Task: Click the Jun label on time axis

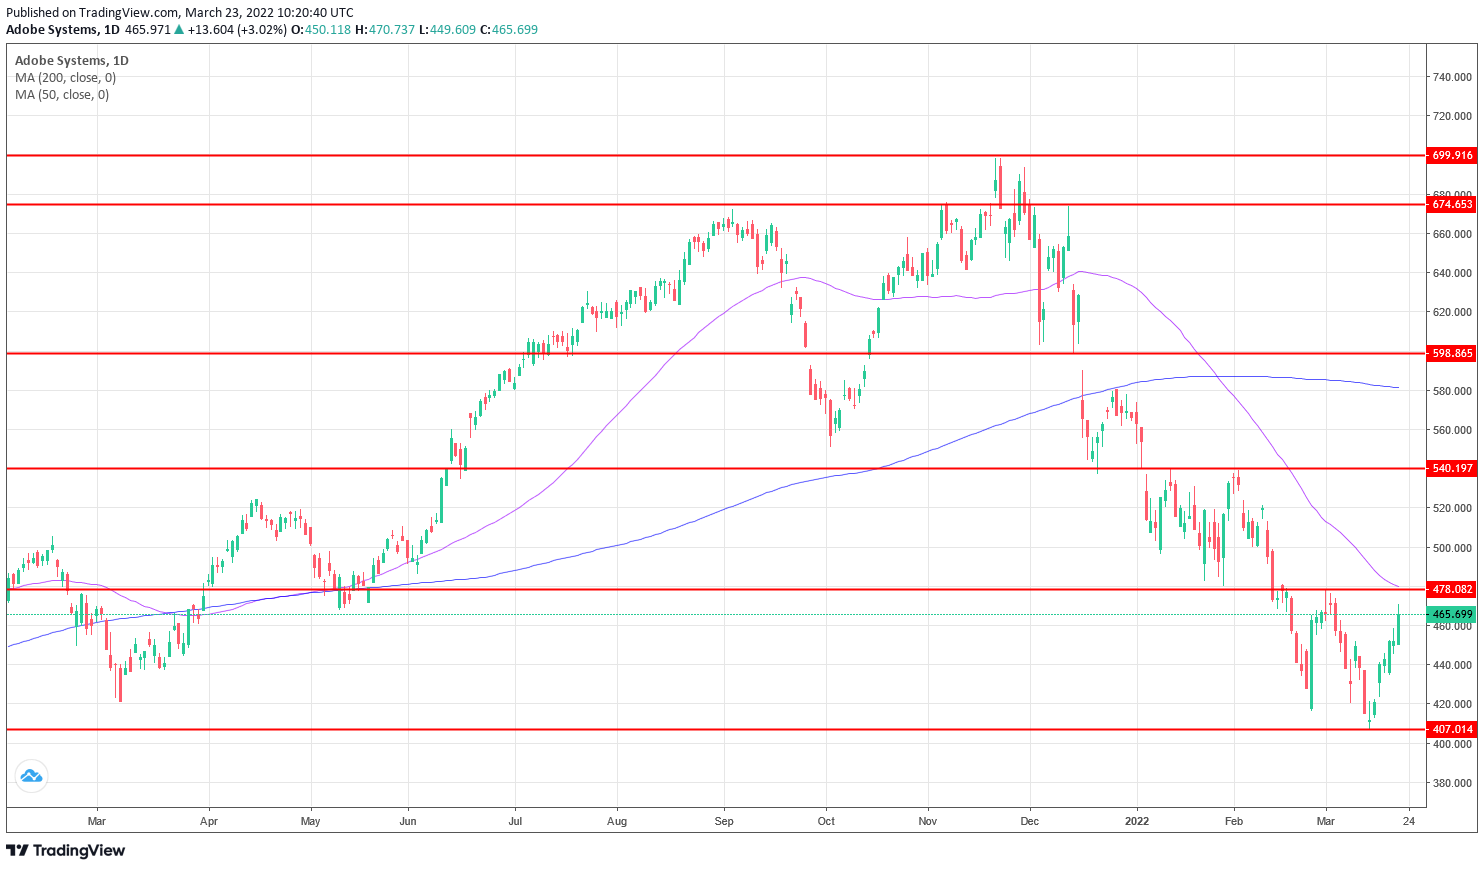Action: click(x=408, y=821)
